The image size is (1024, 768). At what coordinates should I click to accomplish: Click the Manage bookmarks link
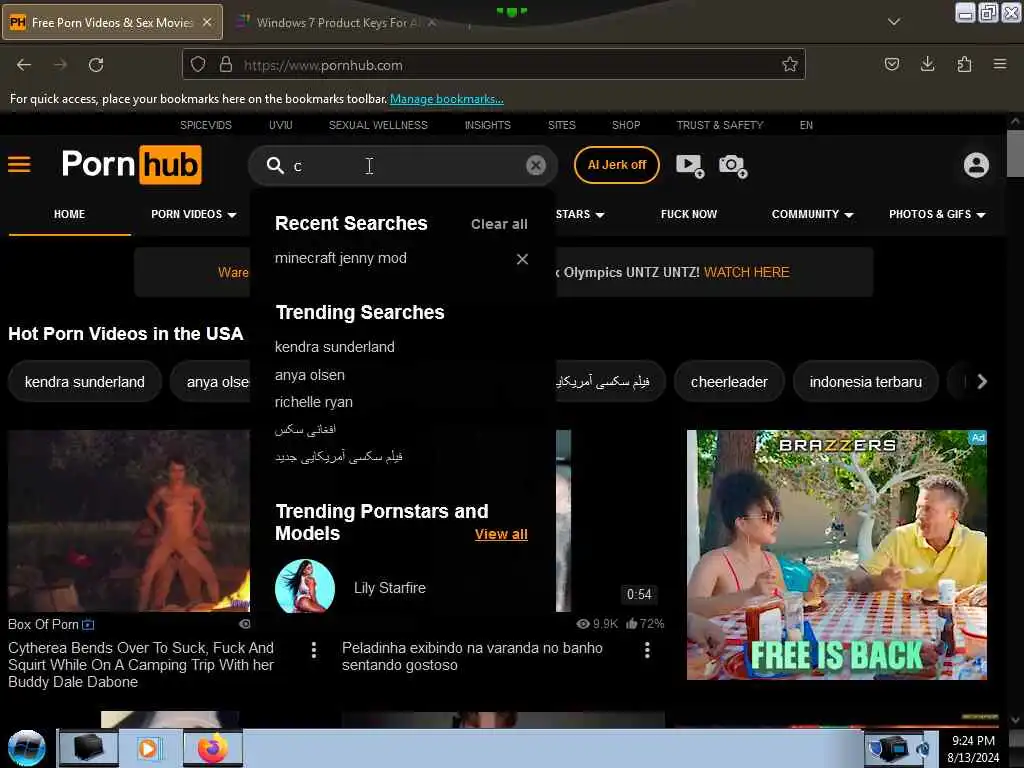pos(447,99)
